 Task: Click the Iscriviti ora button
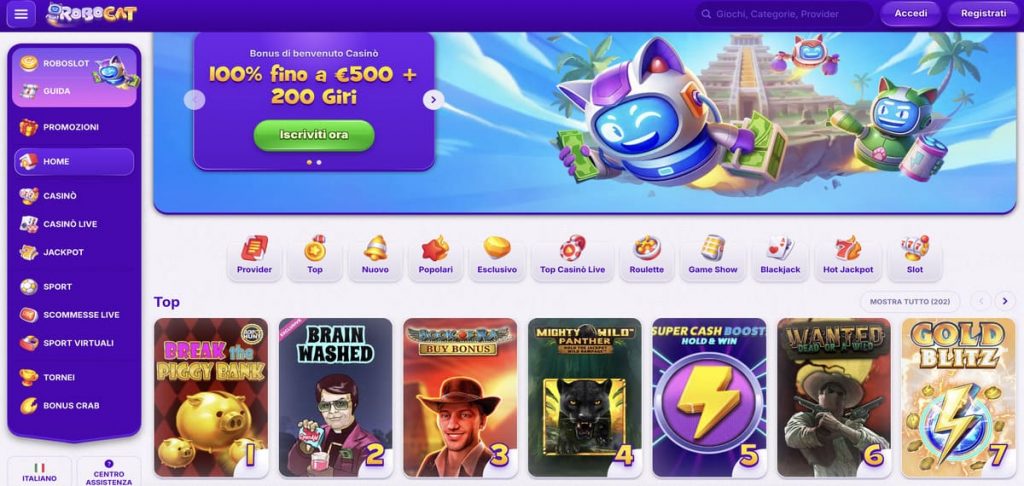[314, 135]
